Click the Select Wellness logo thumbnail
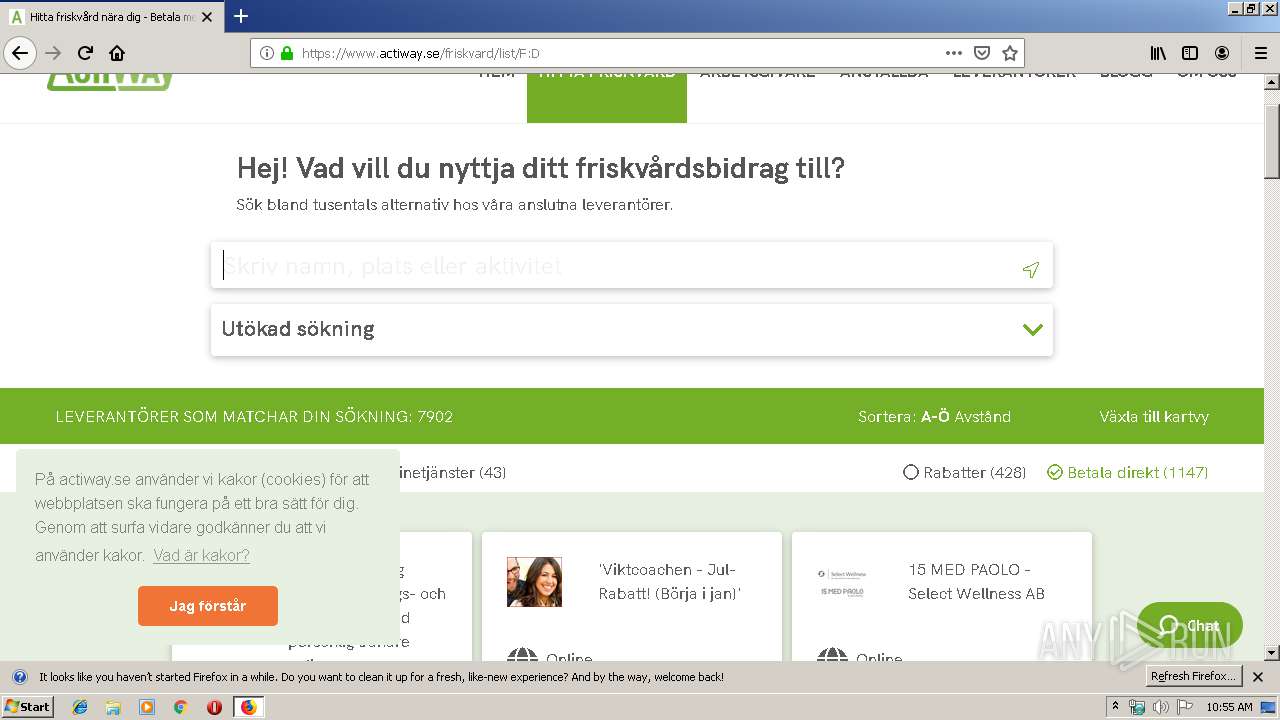This screenshot has height=720, width=1280. pyautogui.click(x=843, y=582)
